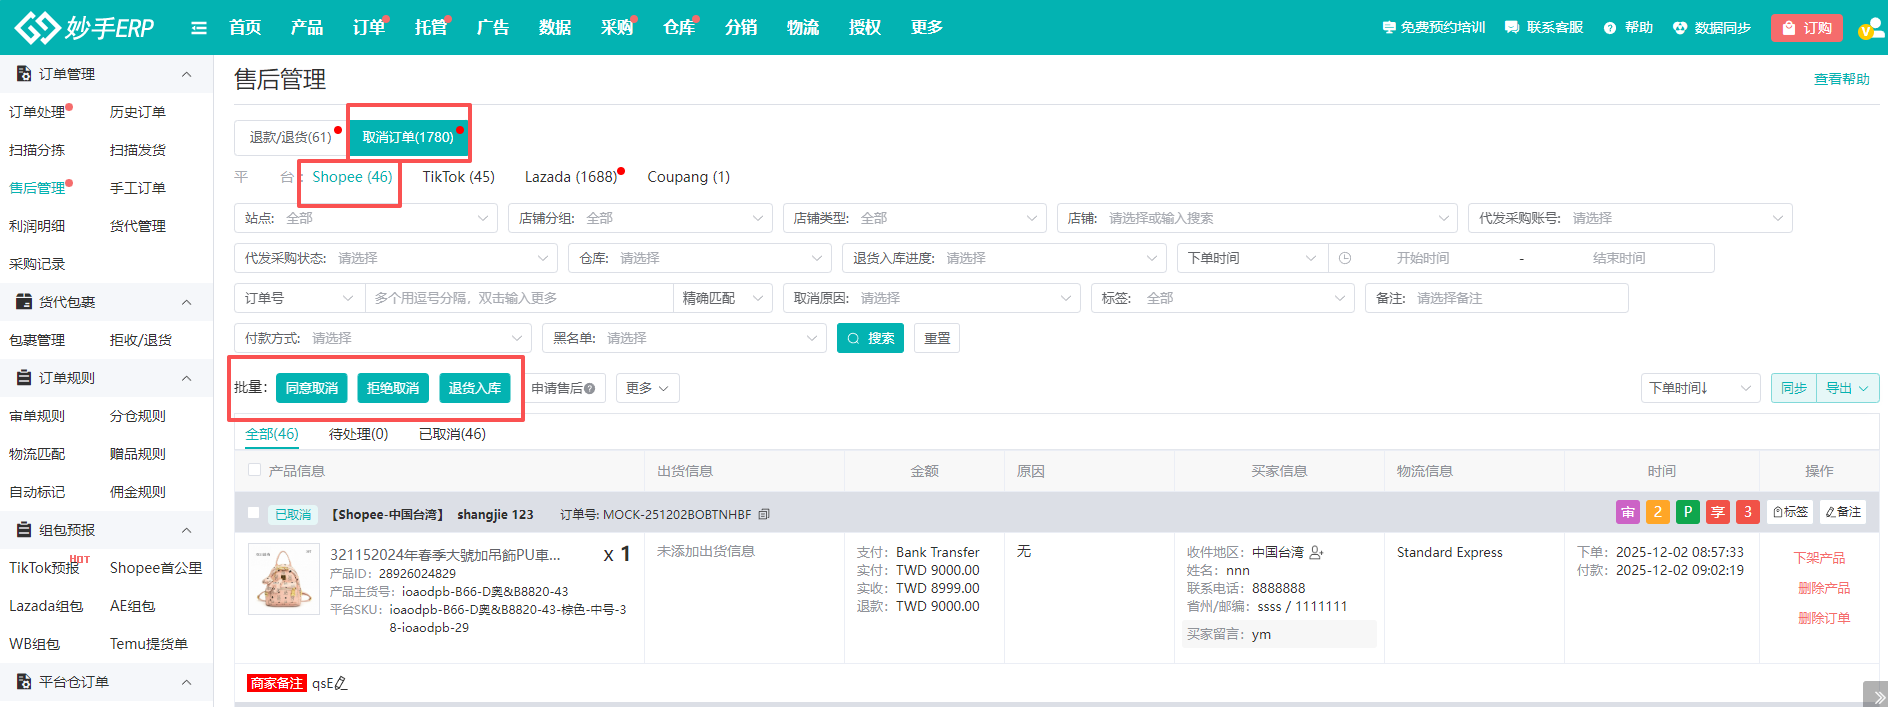Open the 标签 tag button

[1790, 512]
